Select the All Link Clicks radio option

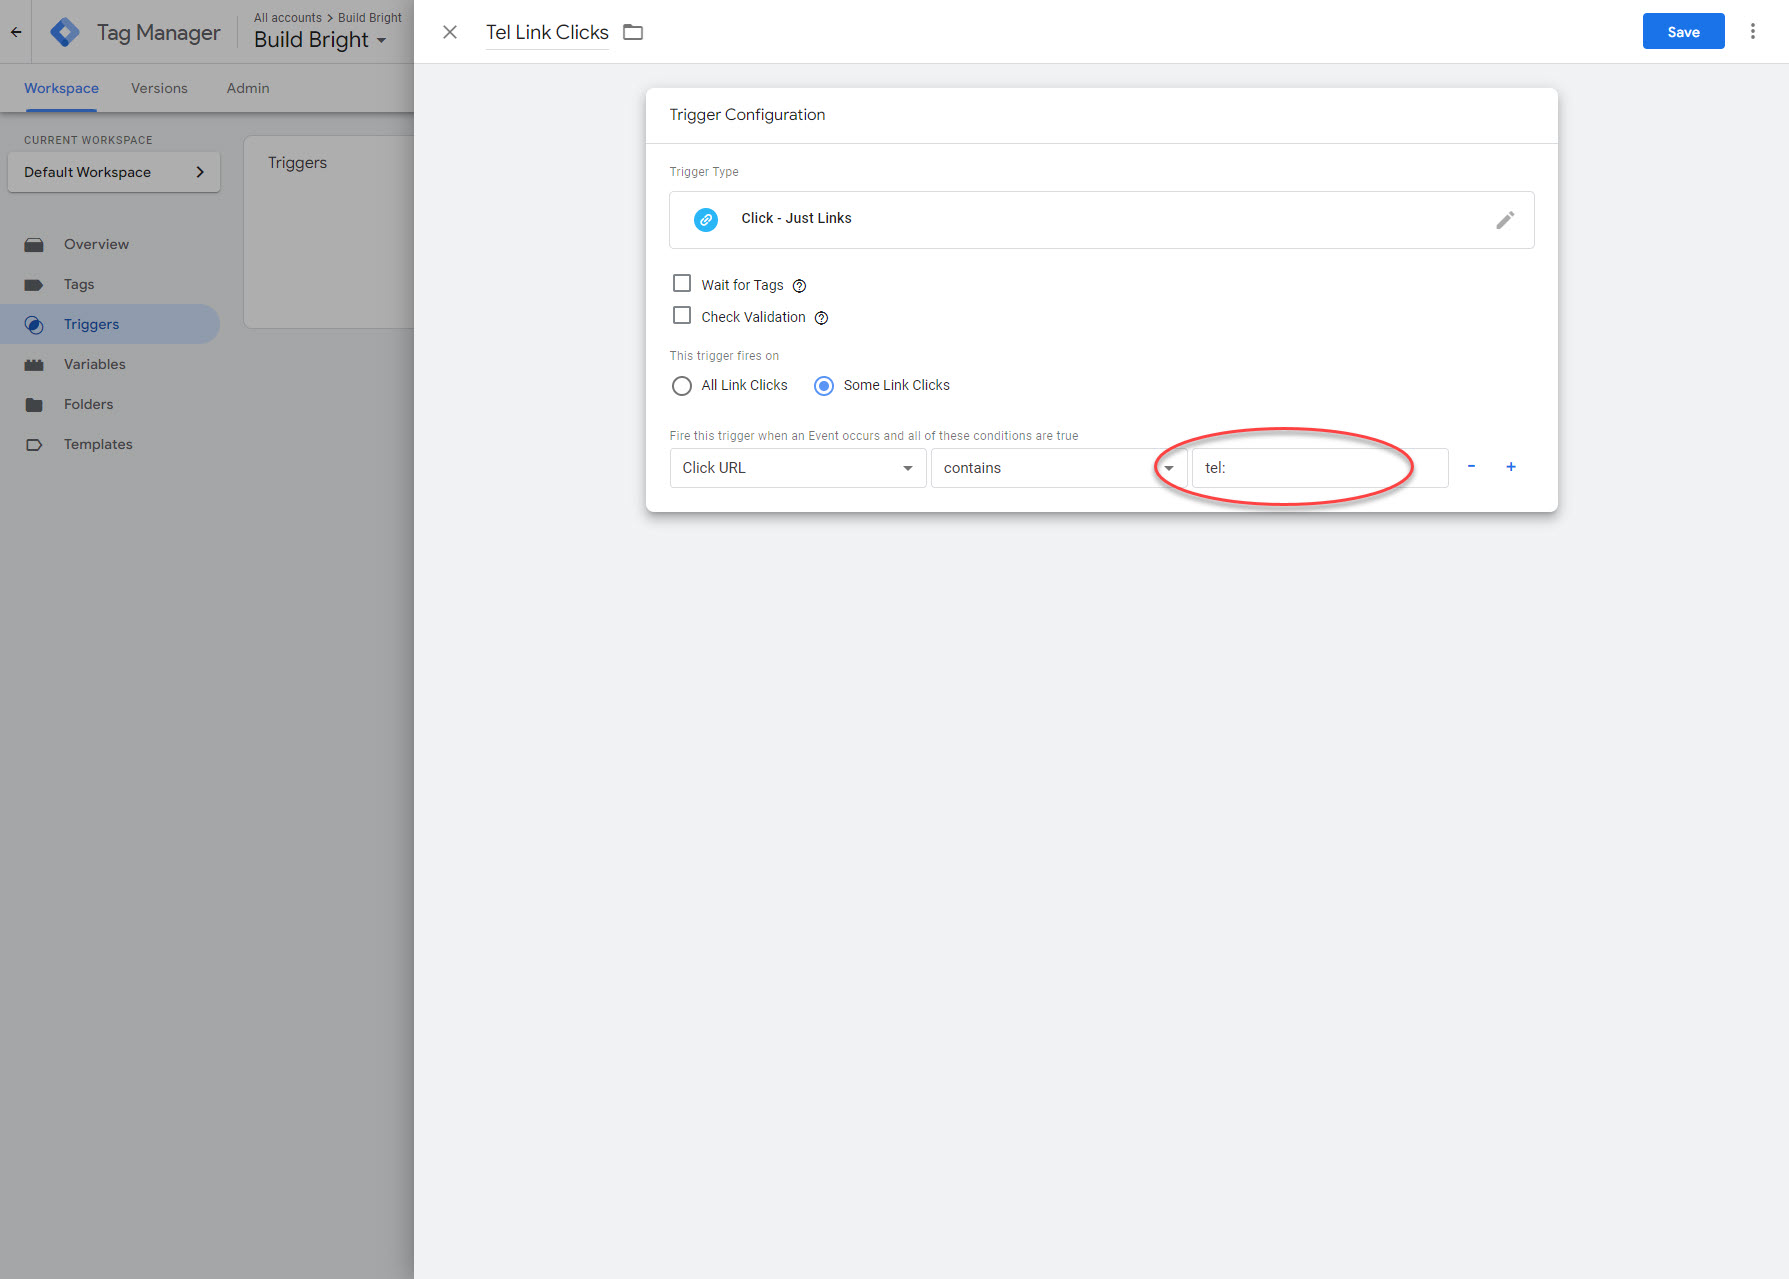(682, 386)
